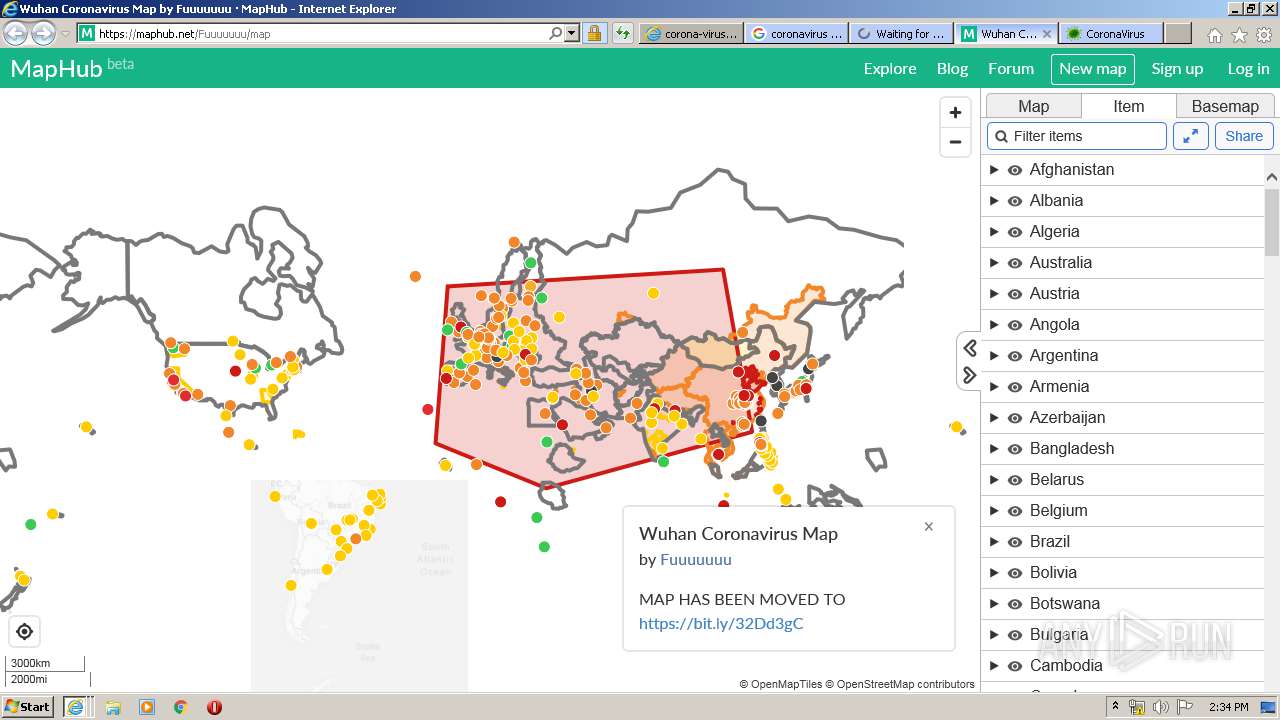1280x720 pixels.
Task: Select Bulgaria in the item list
Action: tap(1059, 635)
